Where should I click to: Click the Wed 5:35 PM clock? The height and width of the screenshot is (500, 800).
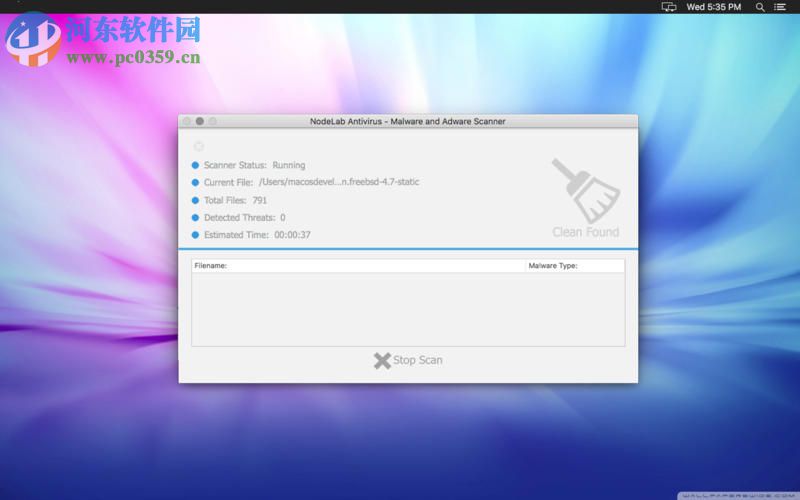(x=714, y=7)
